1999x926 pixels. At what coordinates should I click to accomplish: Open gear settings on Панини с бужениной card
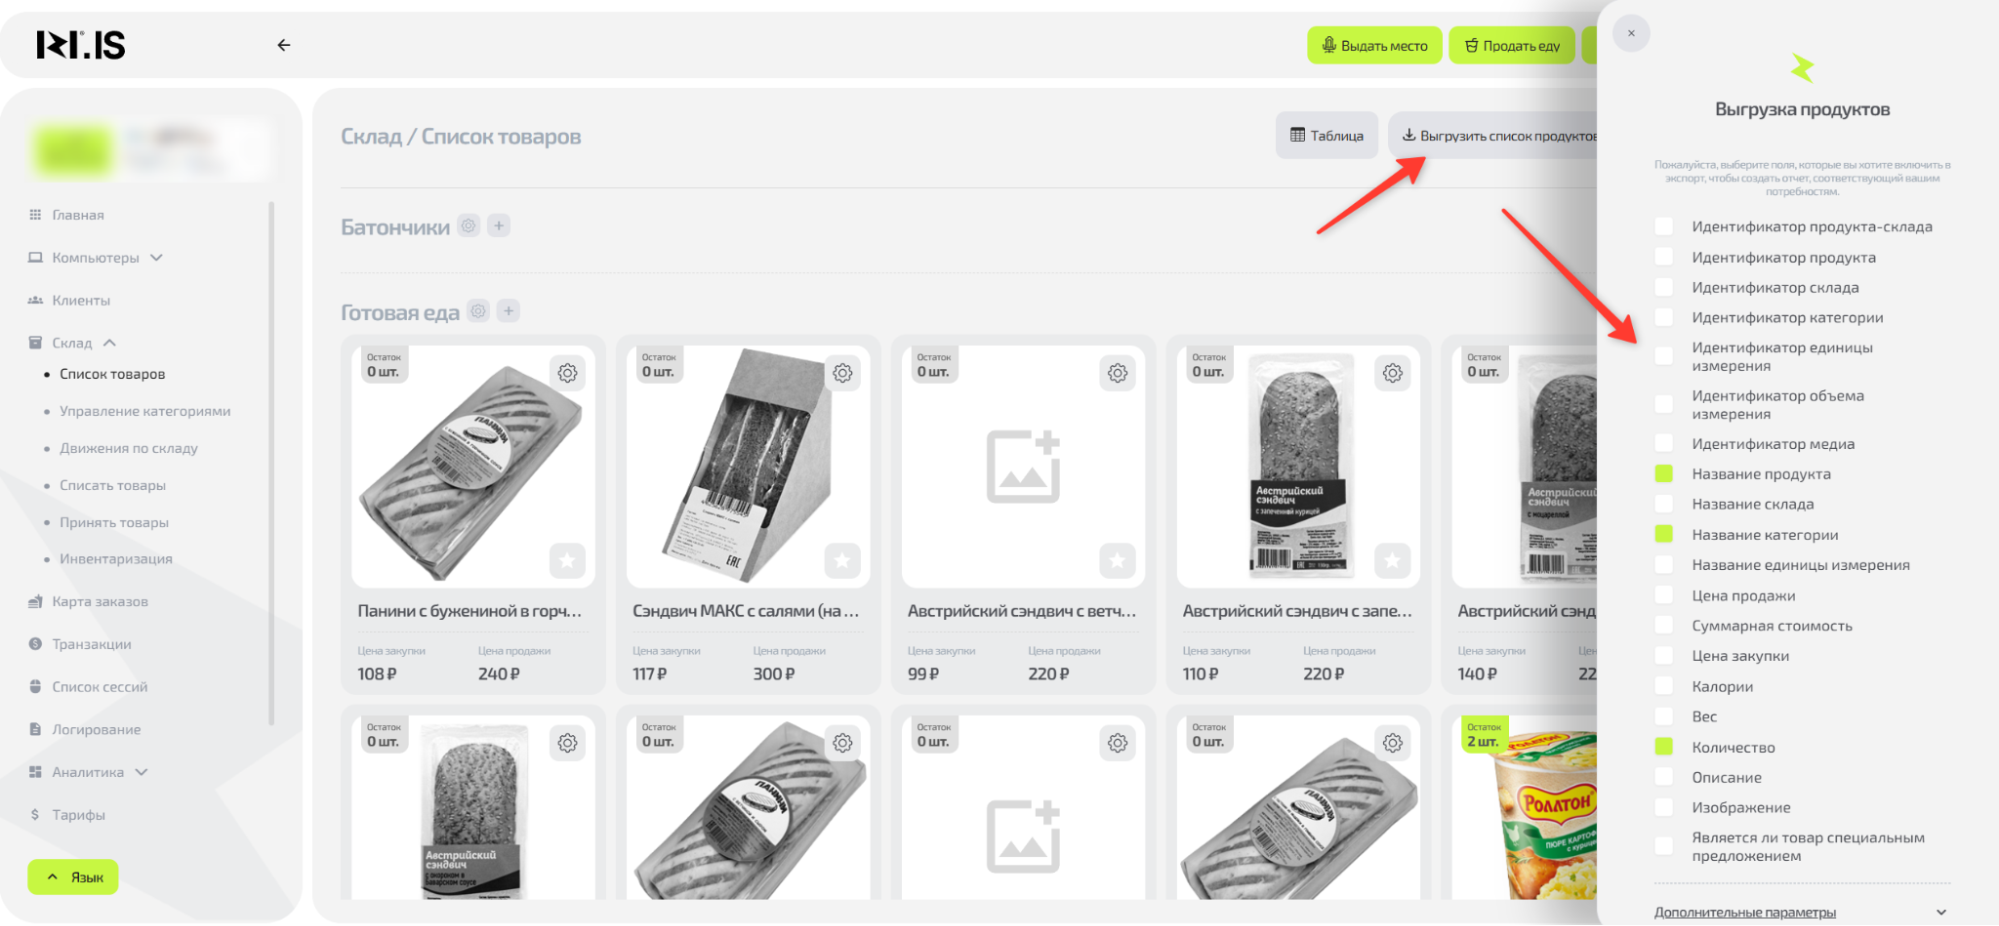click(567, 373)
